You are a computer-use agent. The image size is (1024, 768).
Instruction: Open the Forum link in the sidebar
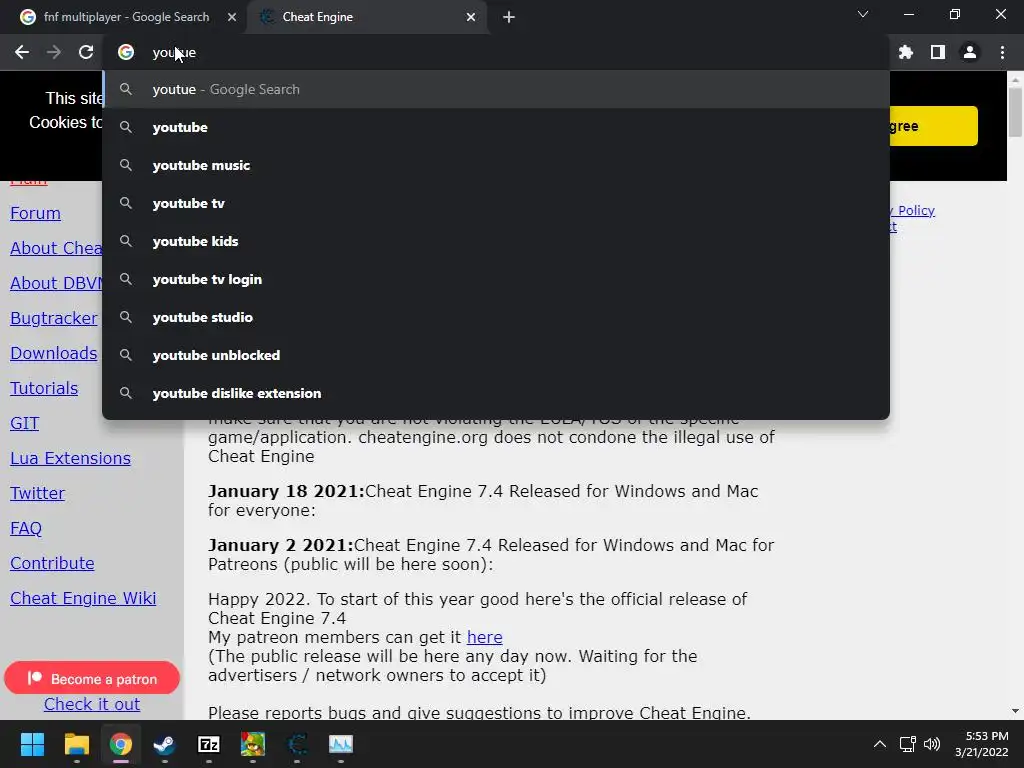tap(35, 214)
